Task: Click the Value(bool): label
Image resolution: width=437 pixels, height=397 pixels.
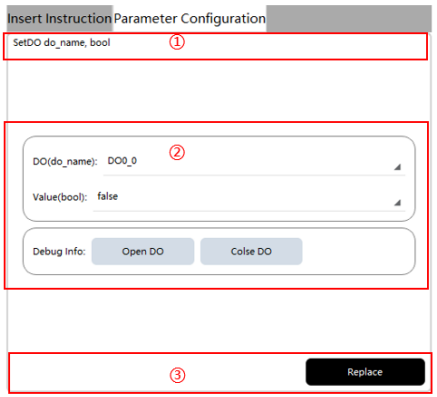Action: click(60, 197)
